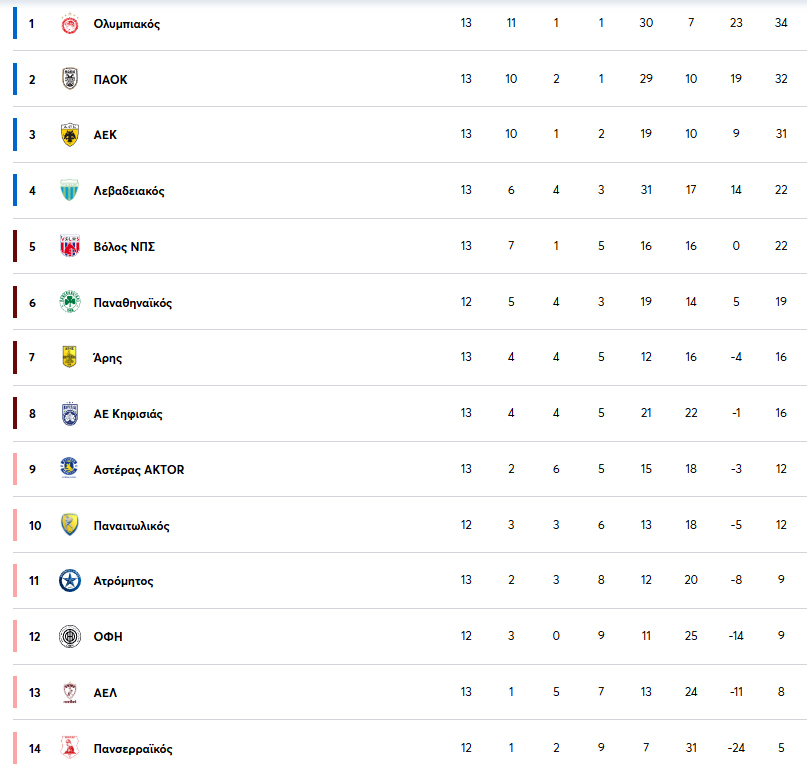Click the ΑΕΛ team crest icon
Screen dimensions: 807x772
tap(69, 693)
